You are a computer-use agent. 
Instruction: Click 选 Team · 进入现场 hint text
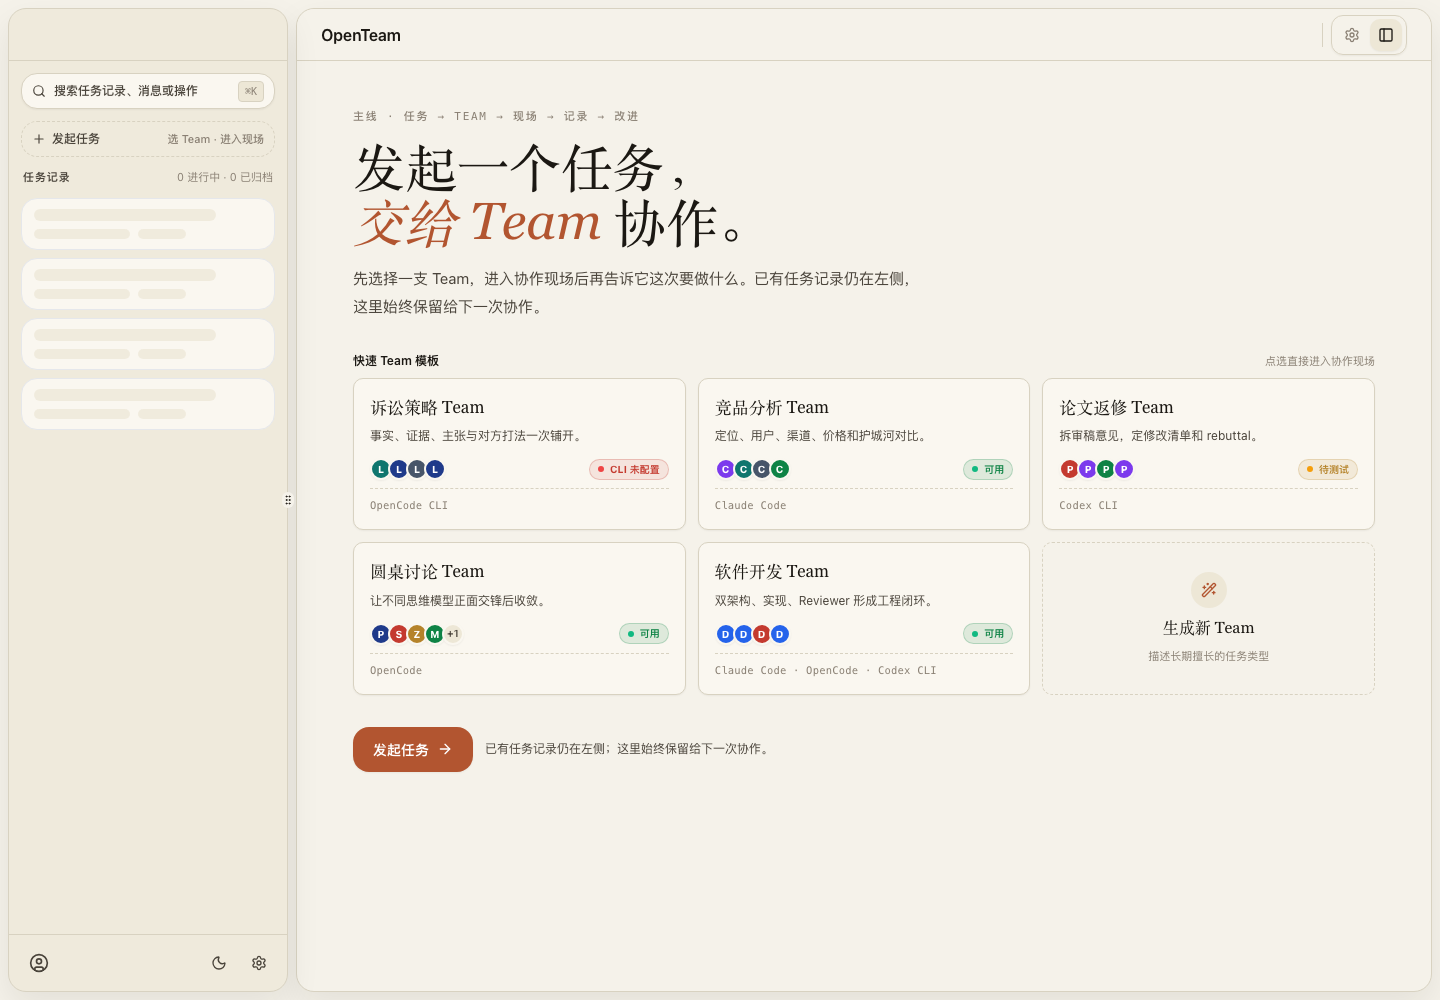[216, 139]
